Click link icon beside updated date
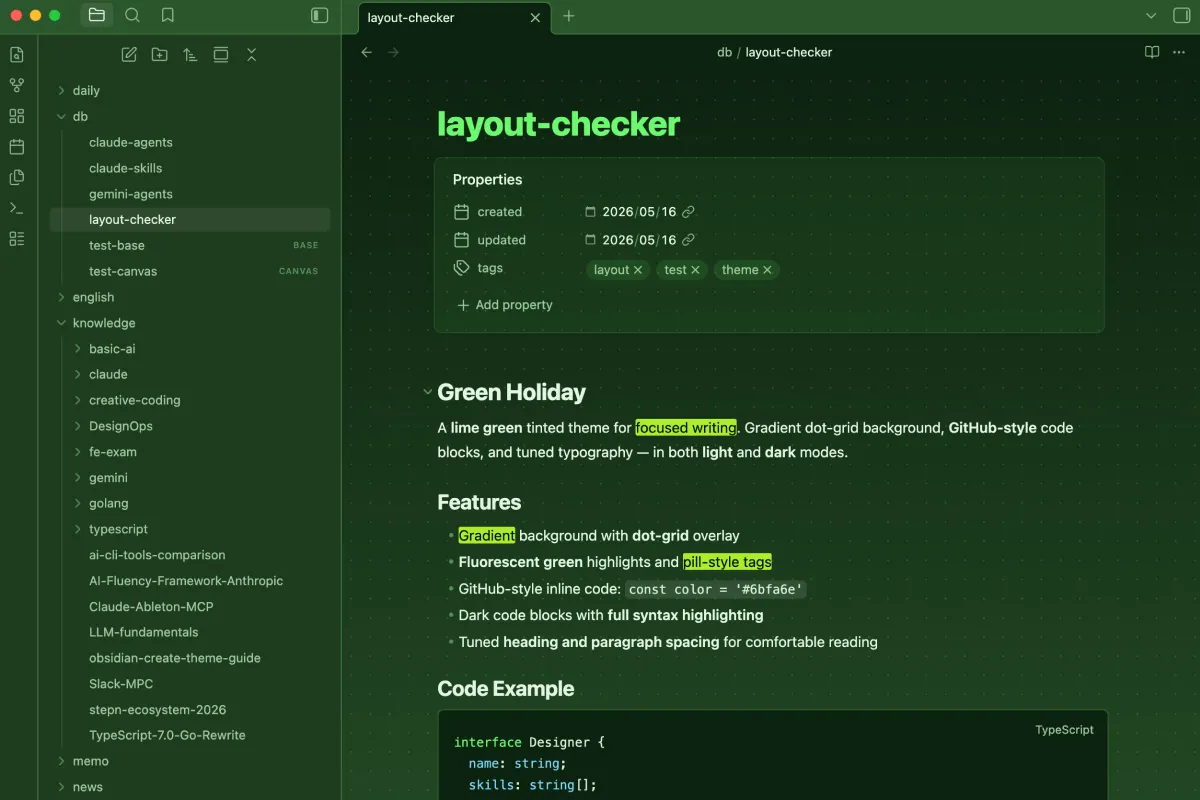Screen dimensions: 1200x800 (688, 240)
